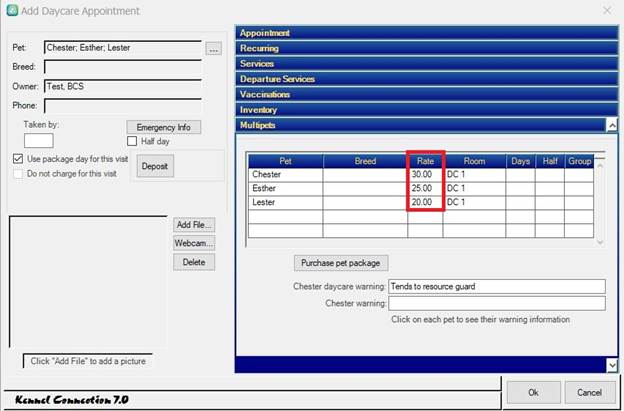Click Webcam button to capture picture
This screenshot has height=411, width=624.
194,243
